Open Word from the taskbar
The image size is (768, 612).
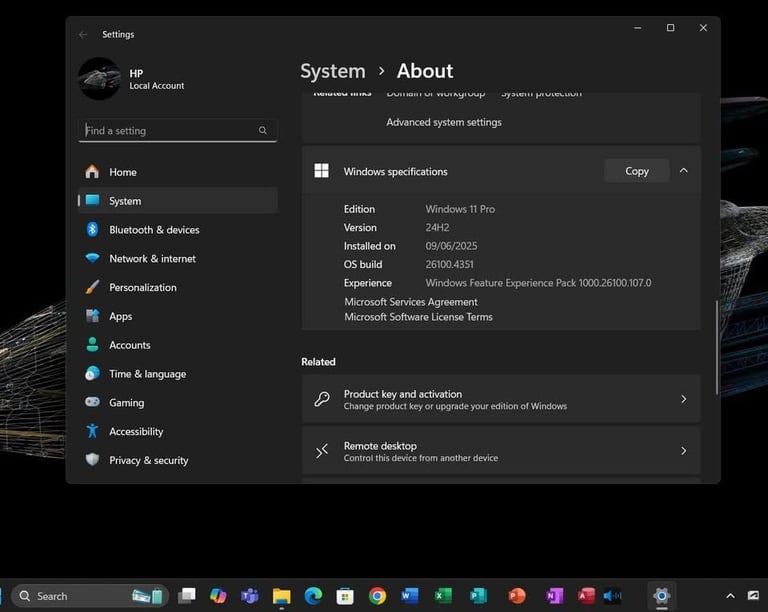coord(409,595)
